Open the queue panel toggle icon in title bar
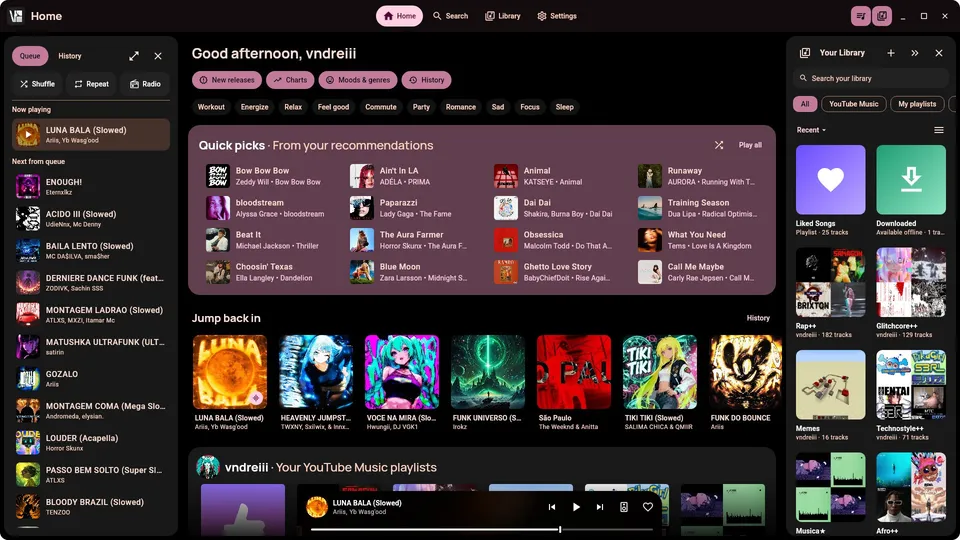The height and width of the screenshot is (540, 960). 861,16
